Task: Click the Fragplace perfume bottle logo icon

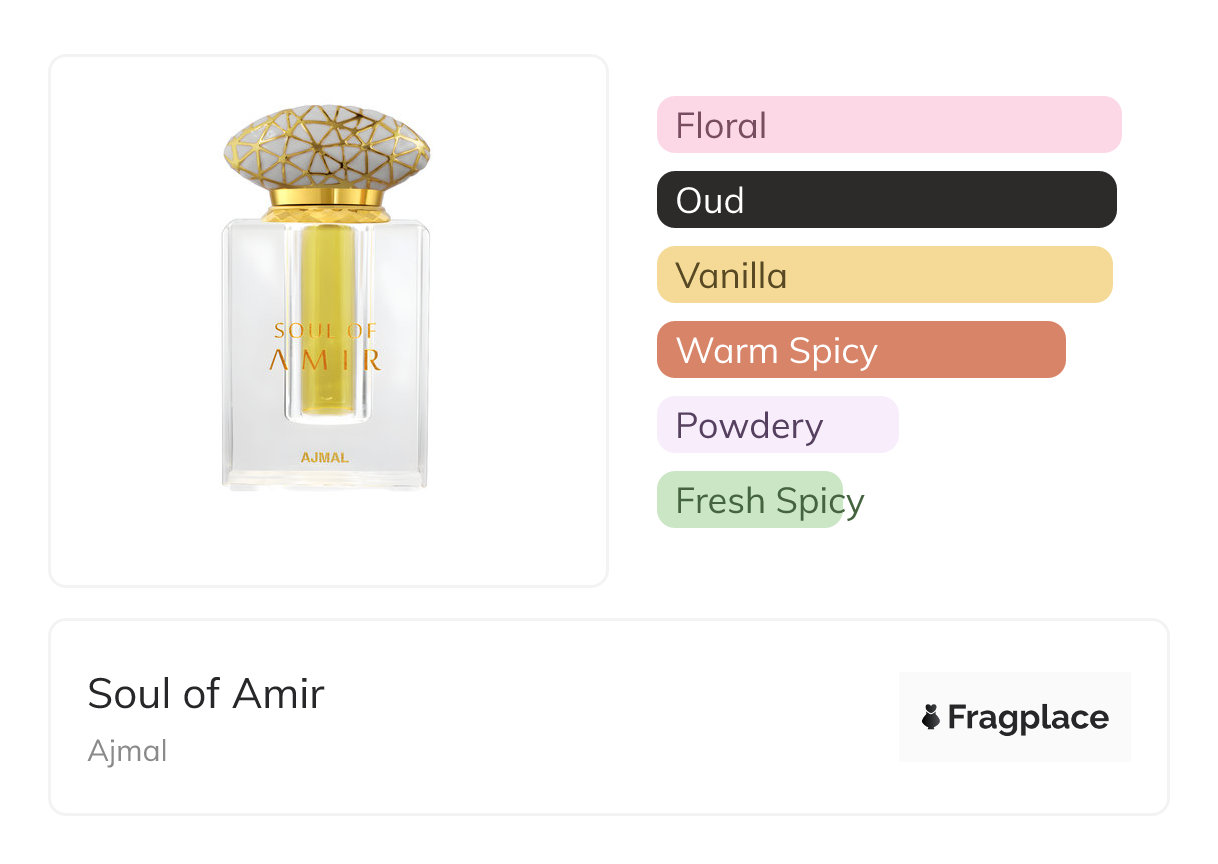Action: (931, 717)
